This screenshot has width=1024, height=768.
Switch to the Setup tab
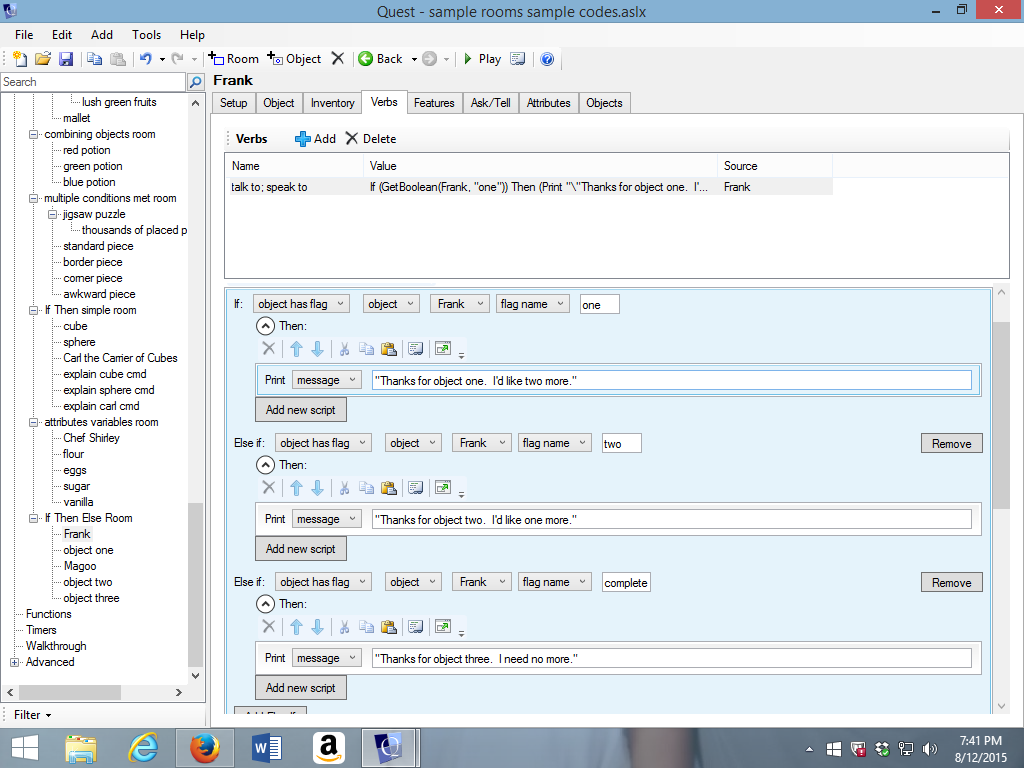tap(233, 103)
